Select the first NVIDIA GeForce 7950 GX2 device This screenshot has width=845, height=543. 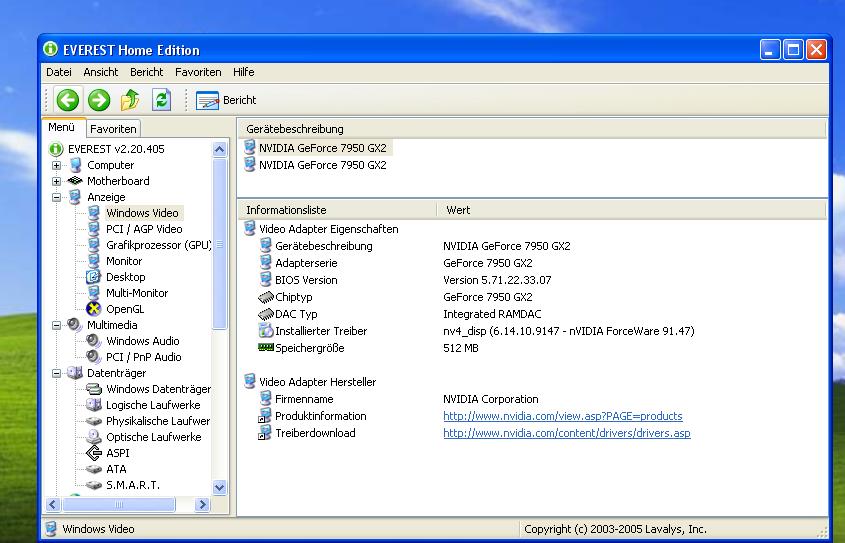[323, 148]
